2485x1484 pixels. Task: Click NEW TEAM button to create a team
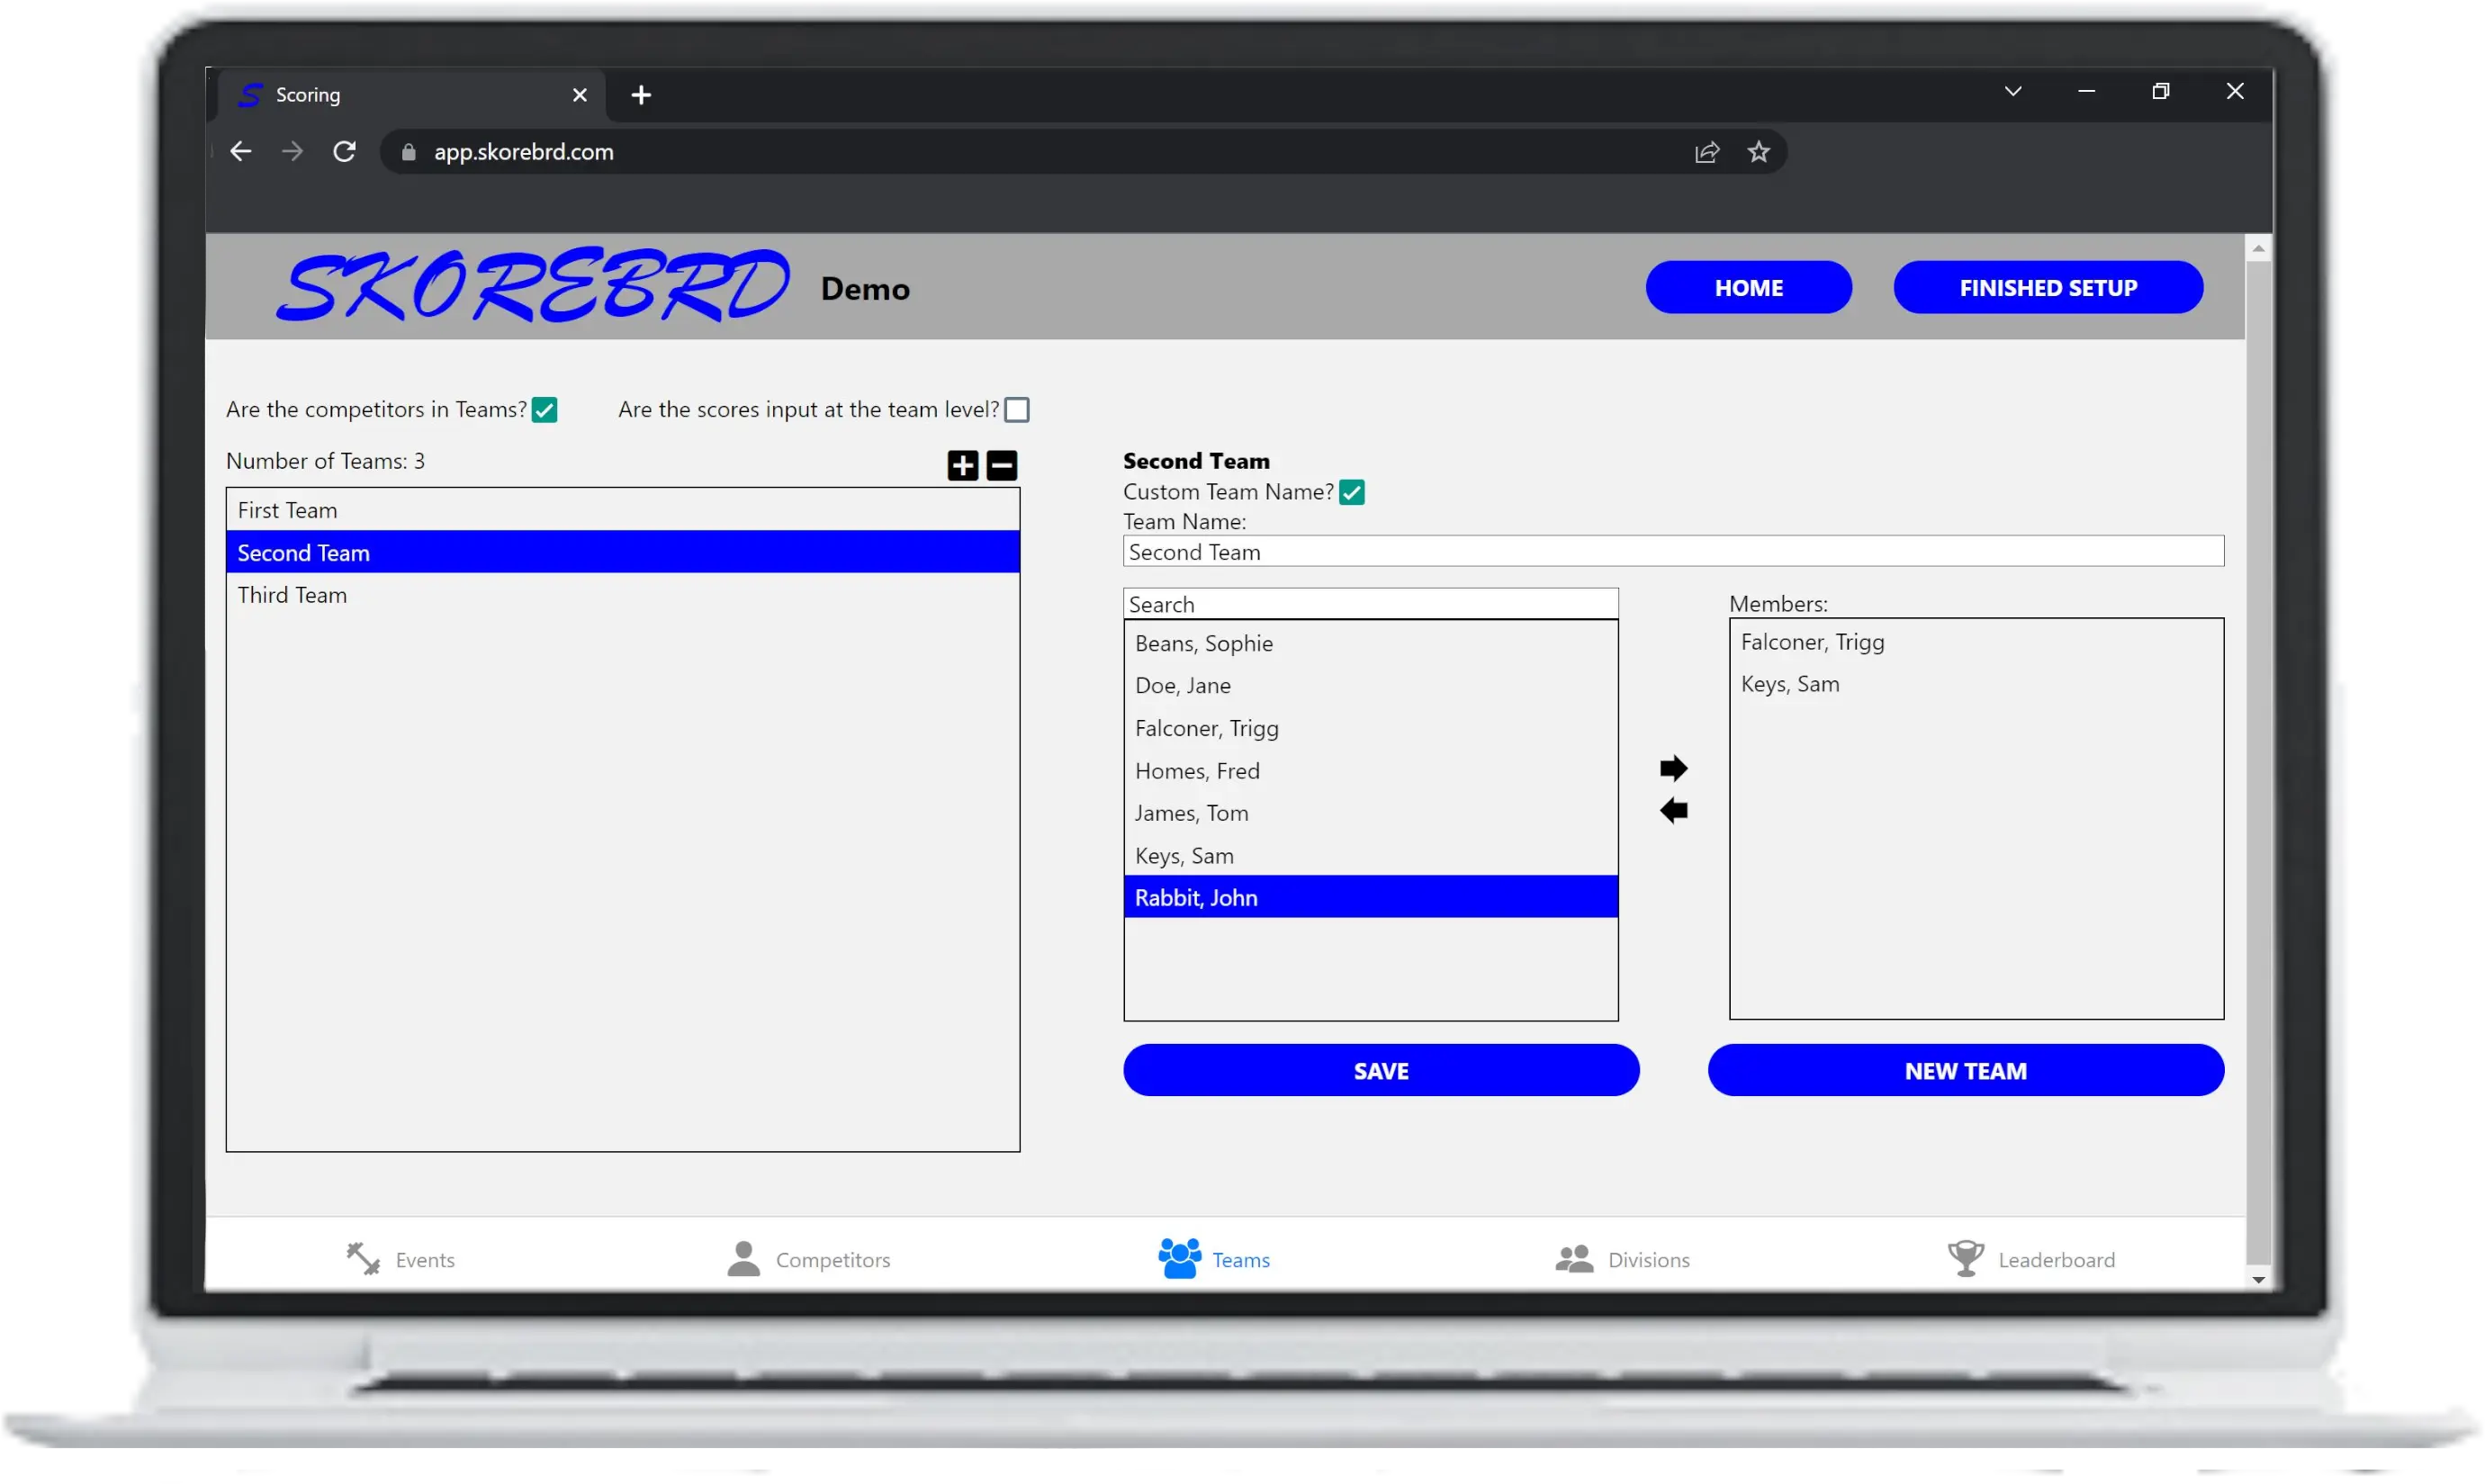click(x=1964, y=1069)
